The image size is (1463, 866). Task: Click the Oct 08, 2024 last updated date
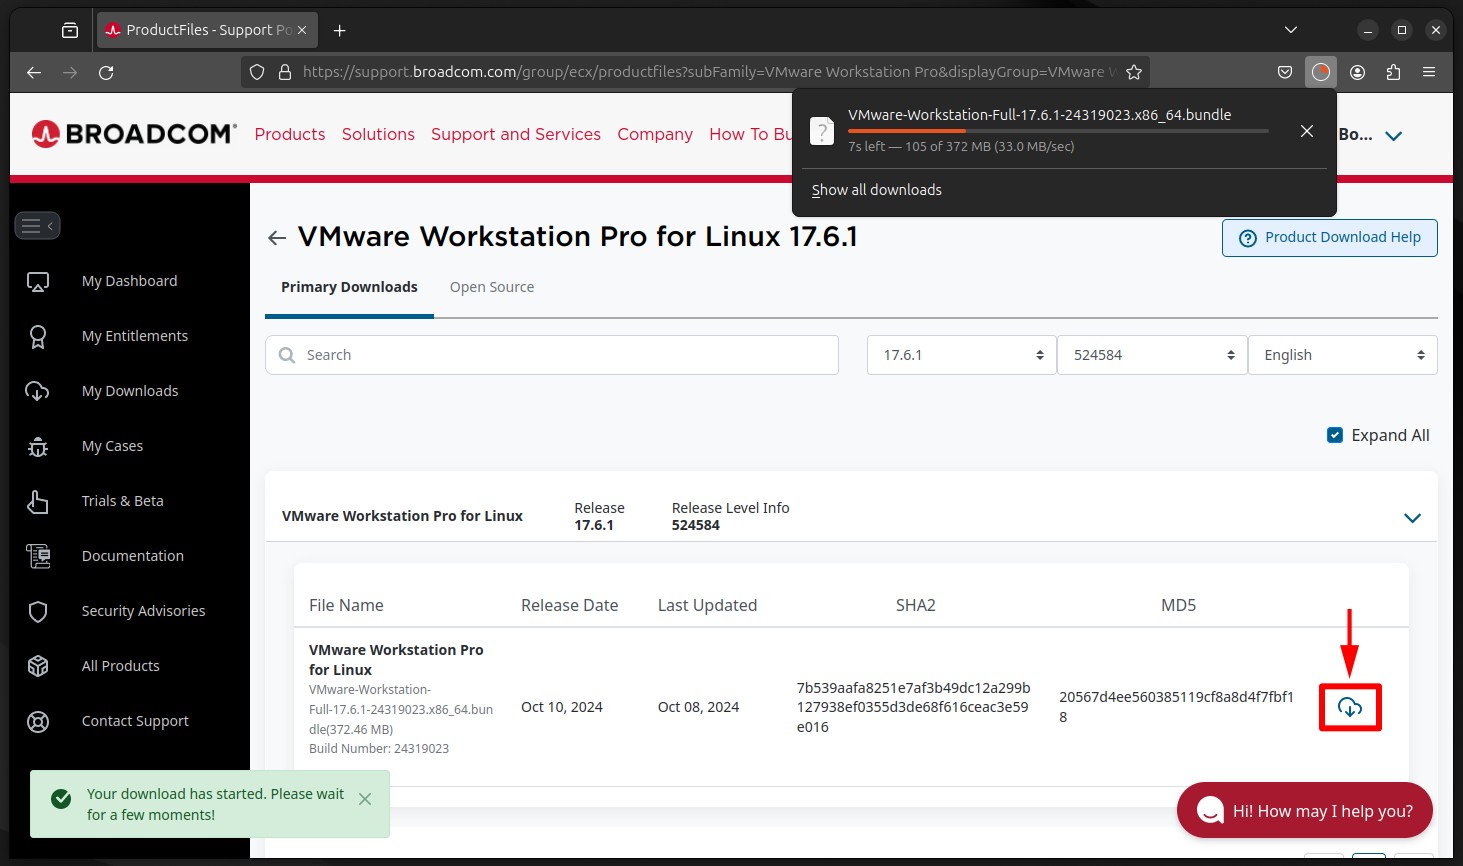[698, 707]
